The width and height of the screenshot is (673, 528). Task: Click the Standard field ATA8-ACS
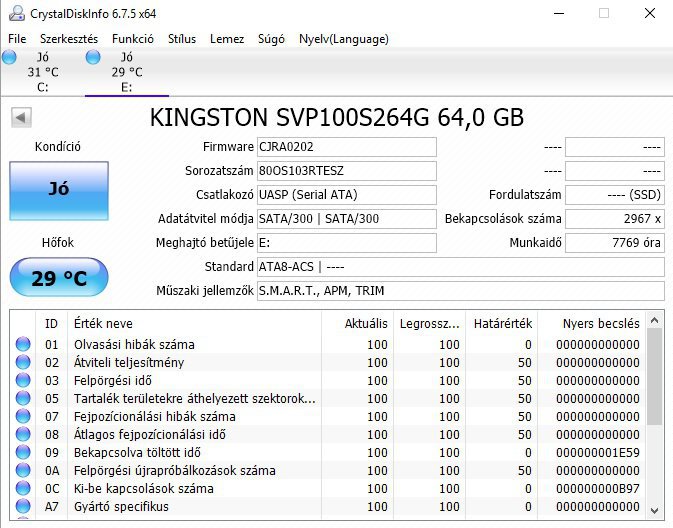pos(461,267)
